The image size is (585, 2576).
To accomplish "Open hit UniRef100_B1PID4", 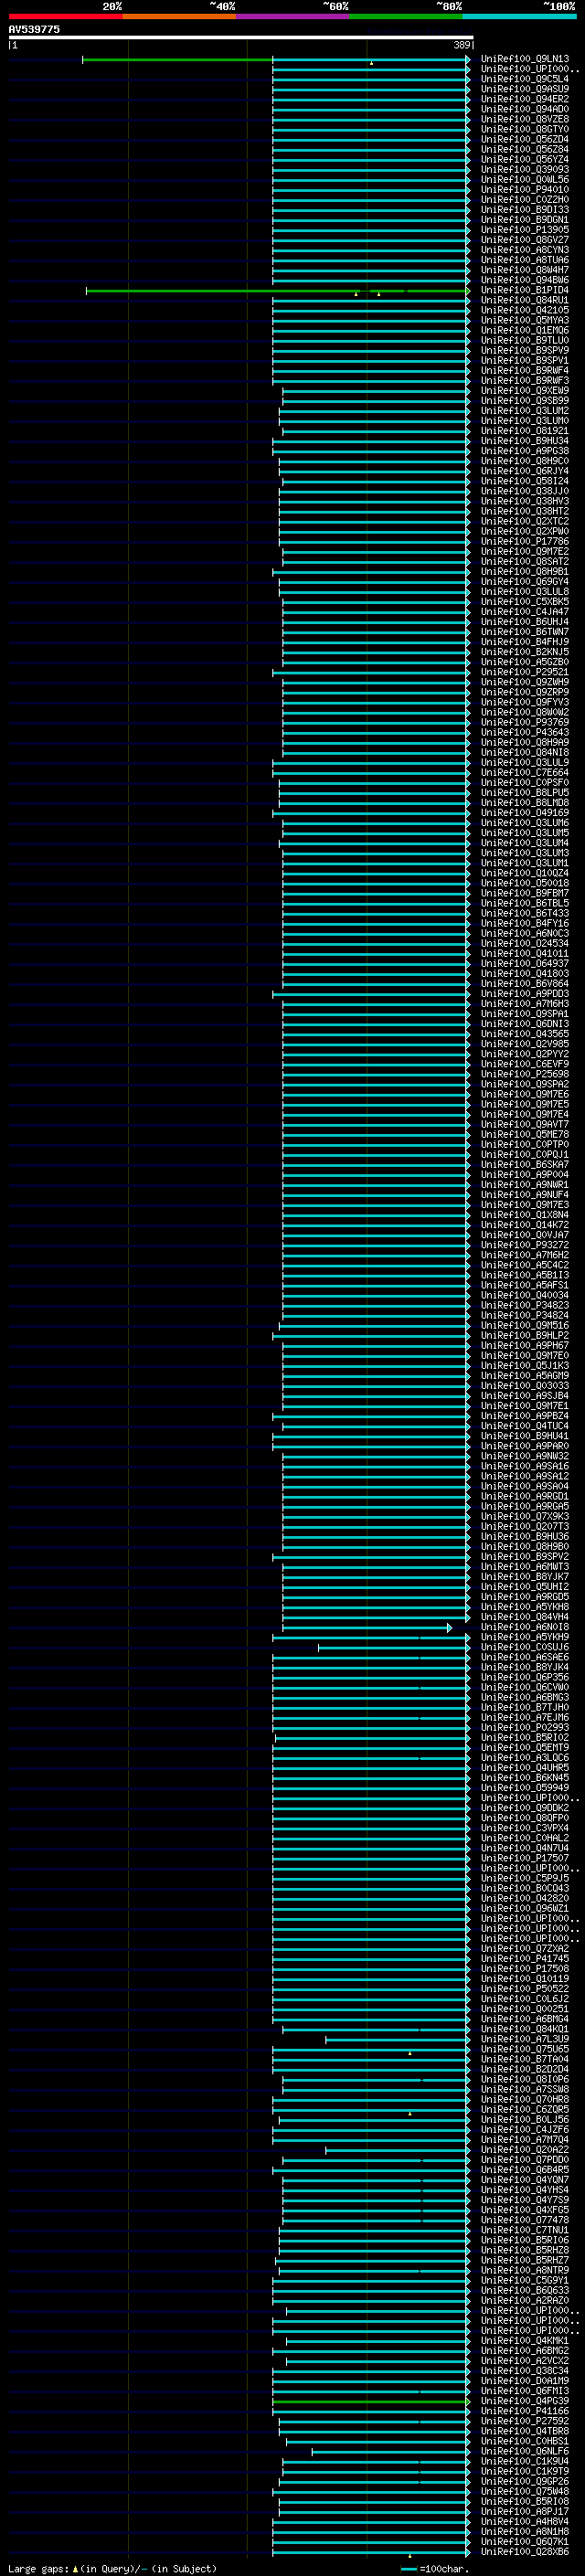I will pos(525,290).
